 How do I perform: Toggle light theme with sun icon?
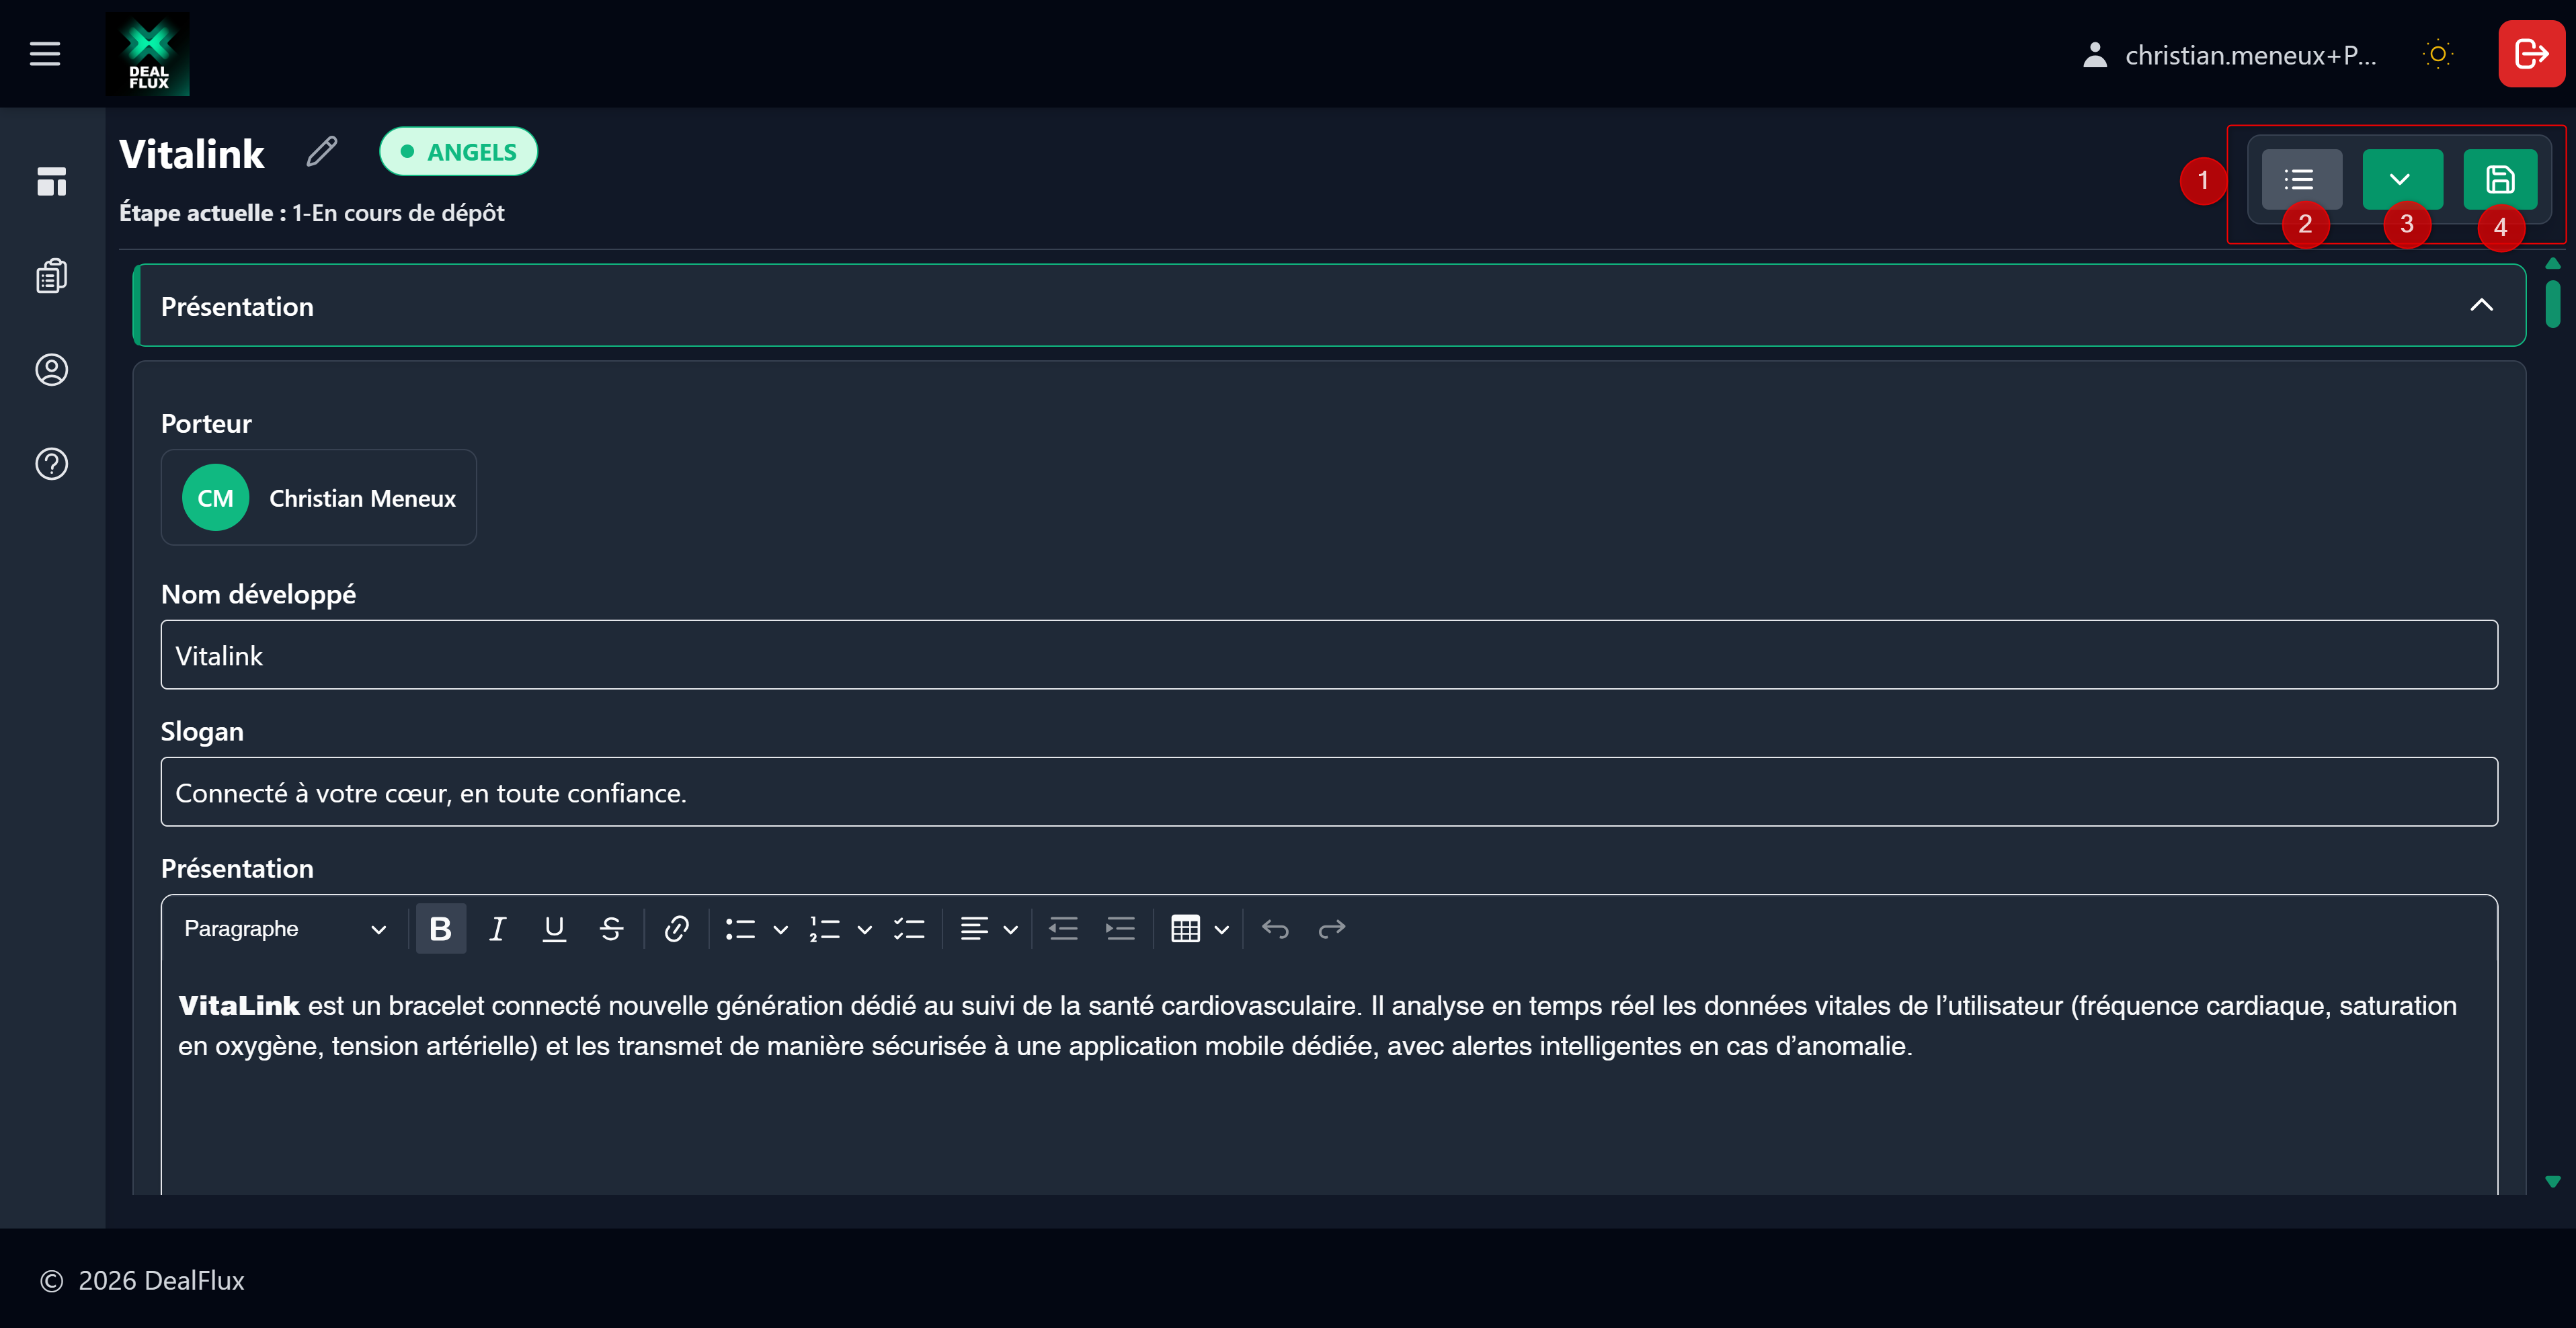click(x=2438, y=54)
